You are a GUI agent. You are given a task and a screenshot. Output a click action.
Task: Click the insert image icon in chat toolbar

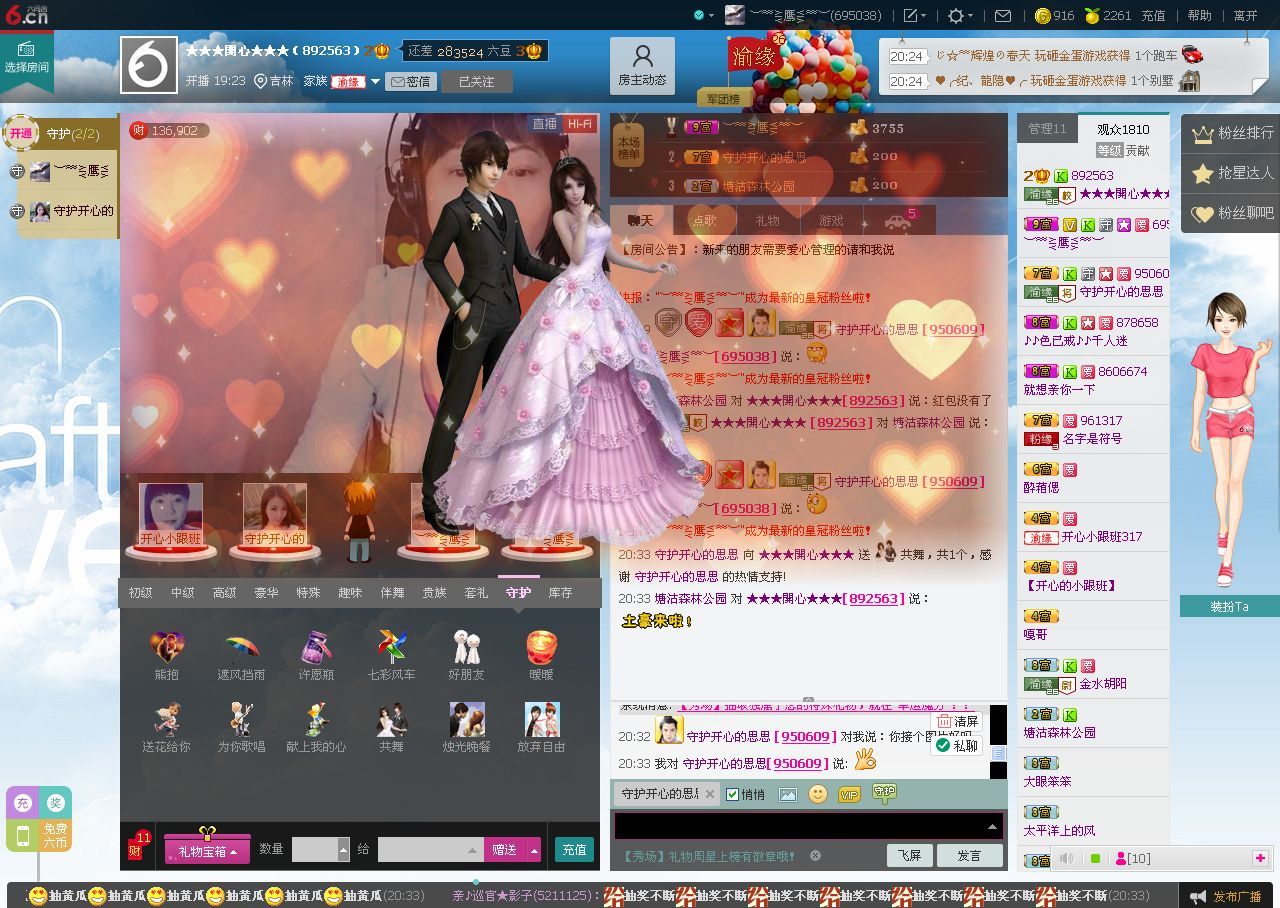(x=788, y=794)
